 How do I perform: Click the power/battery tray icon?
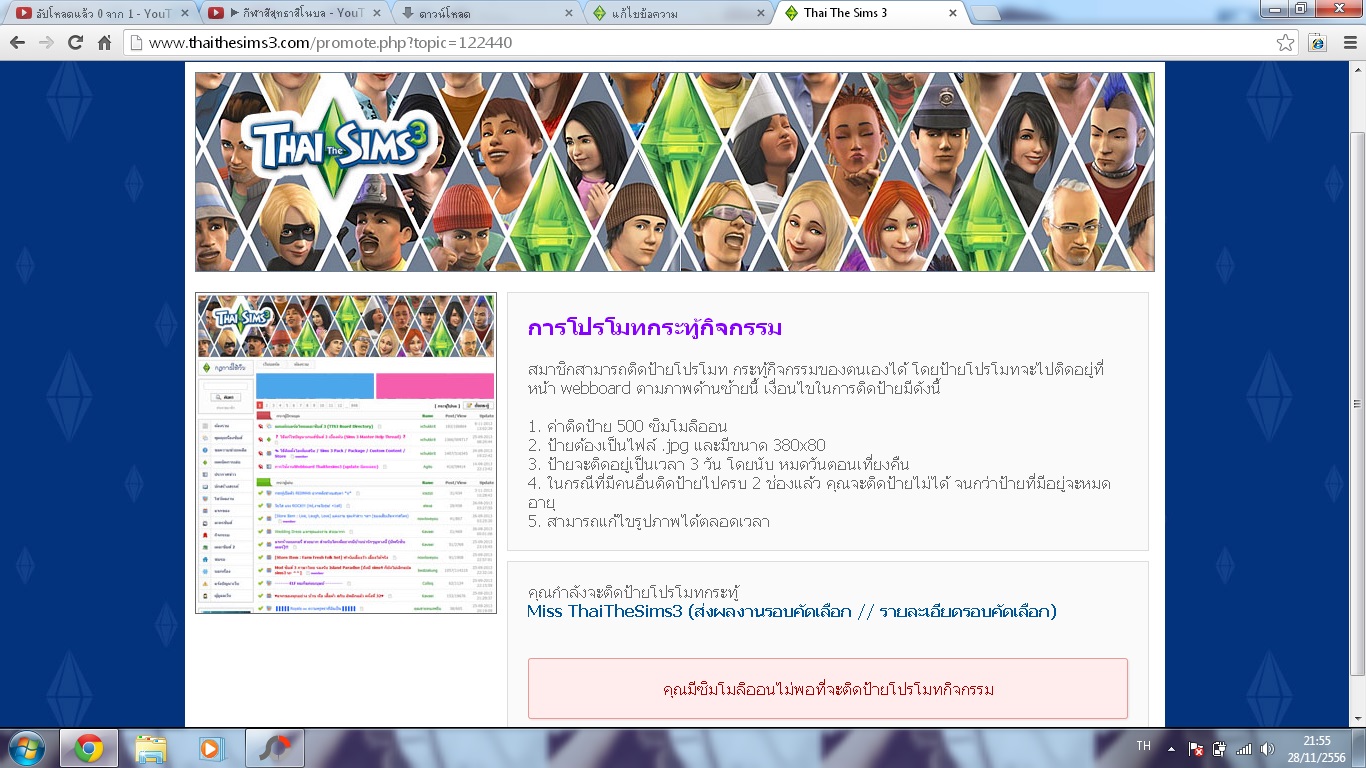[x=1219, y=748]
